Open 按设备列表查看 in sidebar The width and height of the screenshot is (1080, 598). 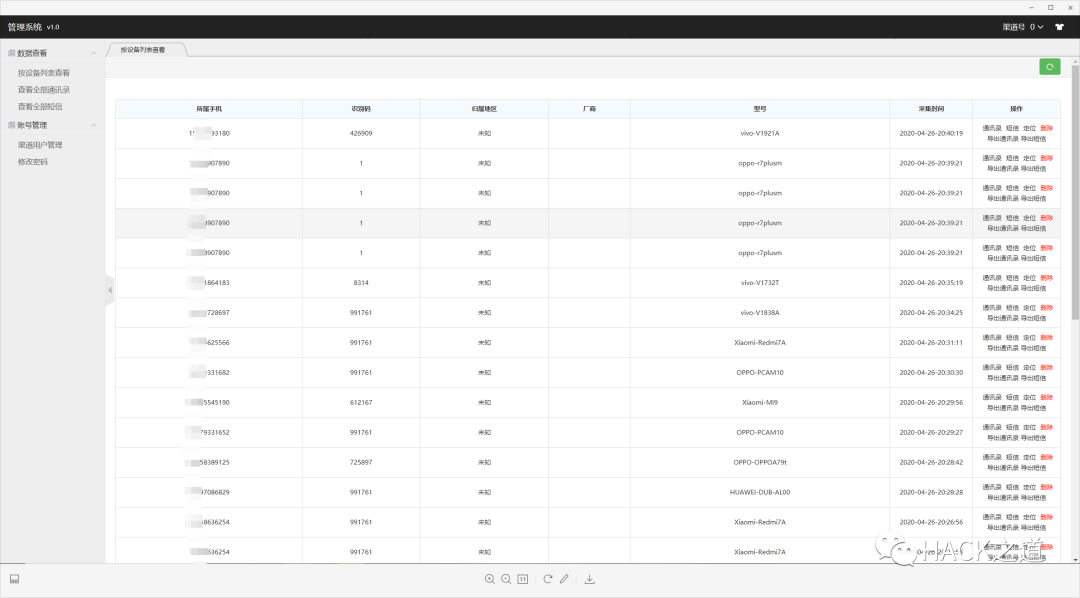[43, 73]
